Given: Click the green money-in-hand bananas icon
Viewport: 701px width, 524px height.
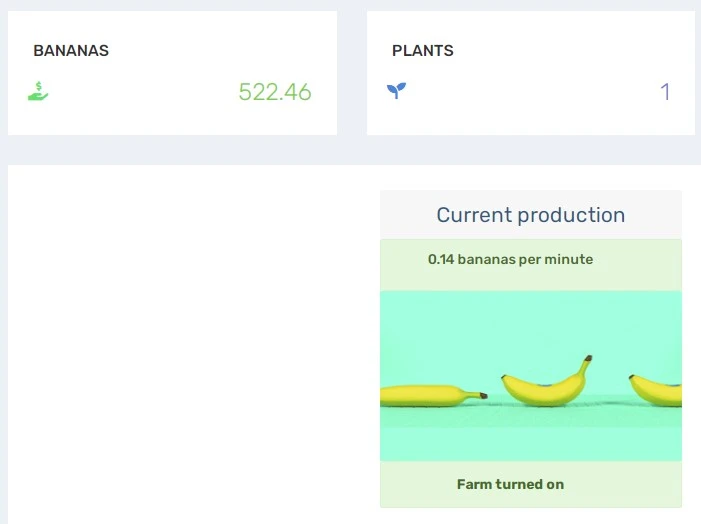Looking at the screenshot, I should point(38,91).
